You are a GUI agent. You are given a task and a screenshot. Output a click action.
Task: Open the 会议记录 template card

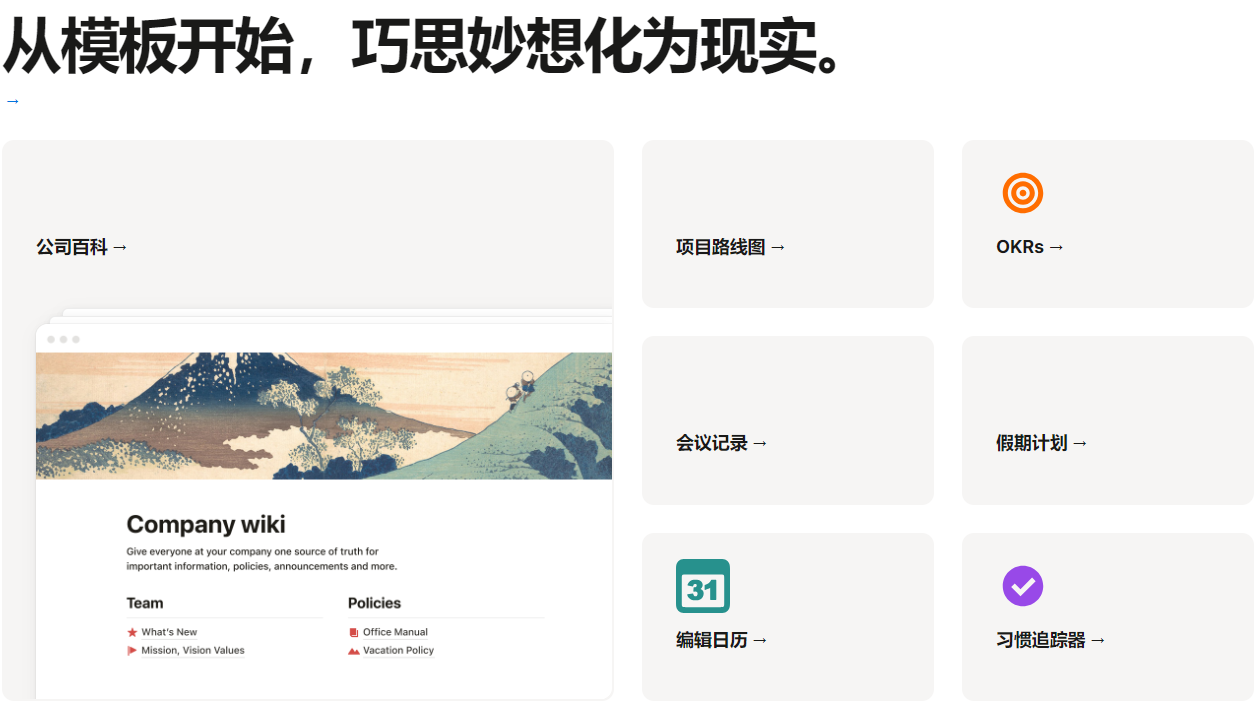point(788,420)
